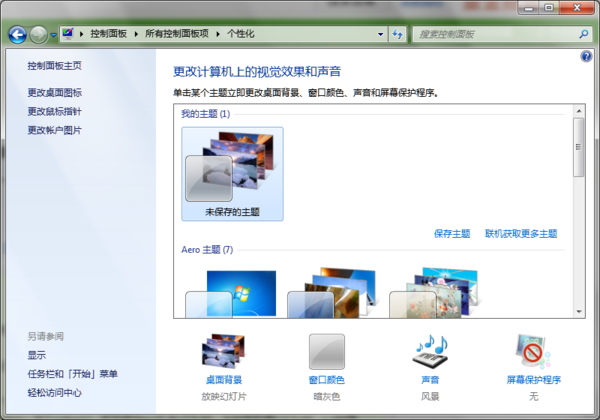Open recent pages dropdown beside navigation arrows
The height and width of the screenshot is (420, 600).
pyautogui.click(x=53, y=35)
